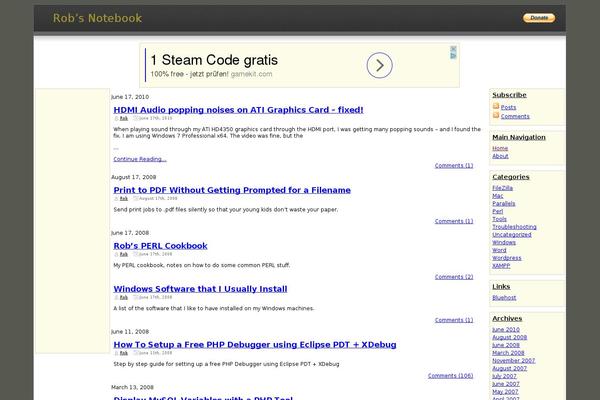Subscribe to Posts feed link
The height and width of the screenshot is (400, 600).
click(508, 108)
